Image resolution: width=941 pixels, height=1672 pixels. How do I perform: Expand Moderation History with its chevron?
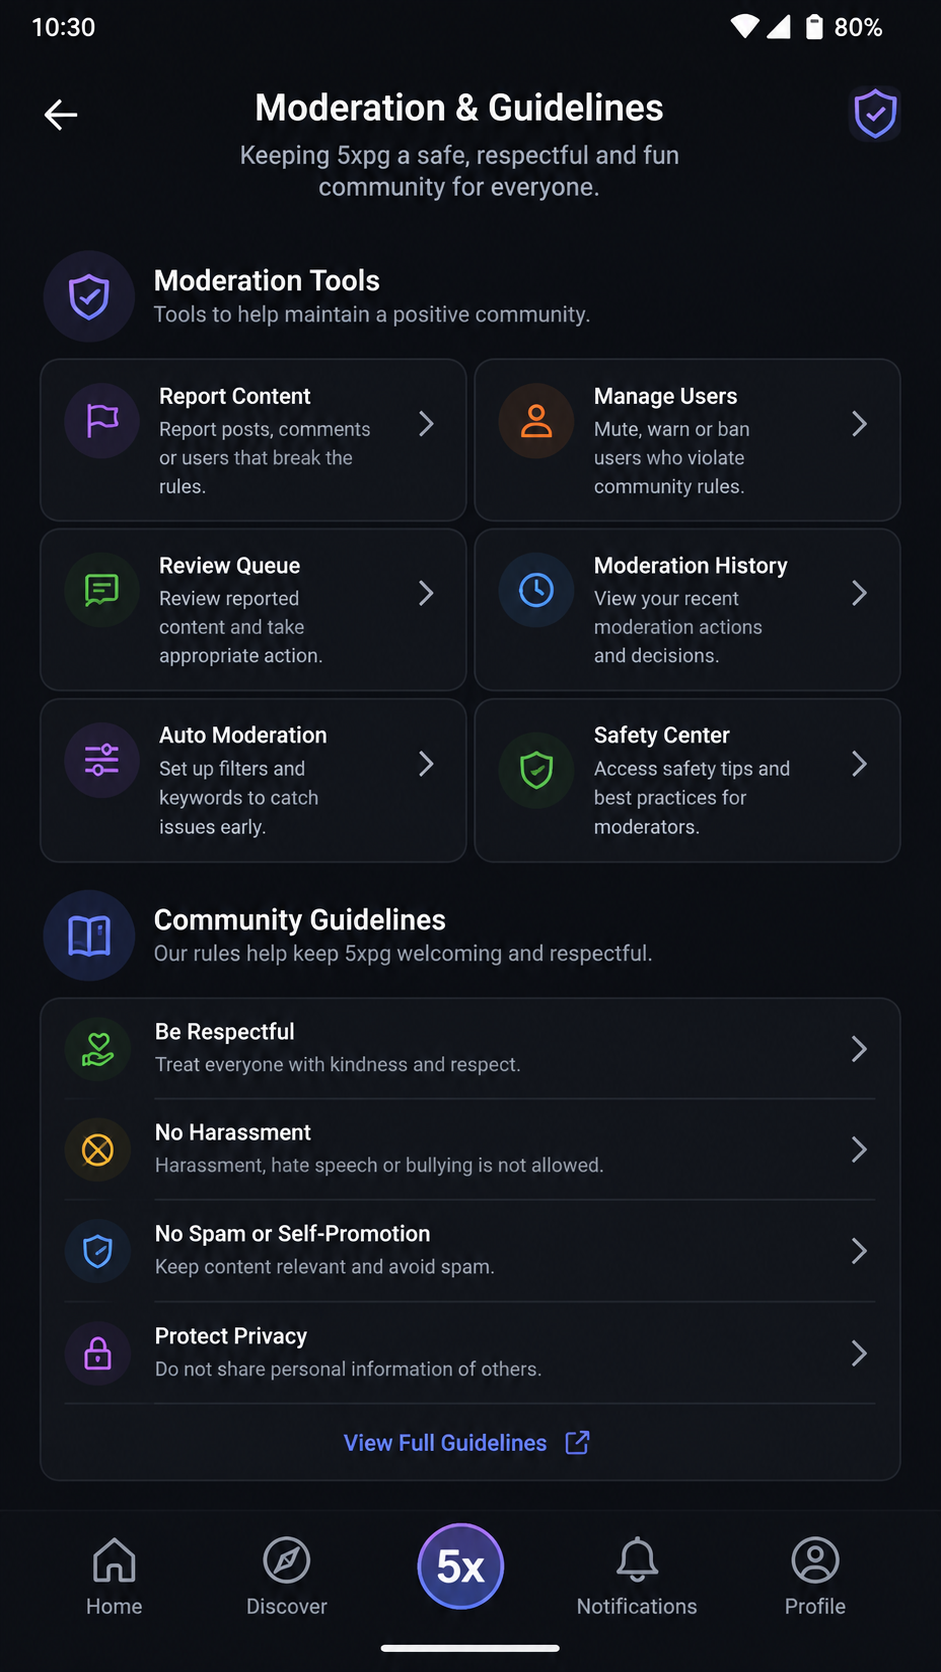(x=859, y=594)
